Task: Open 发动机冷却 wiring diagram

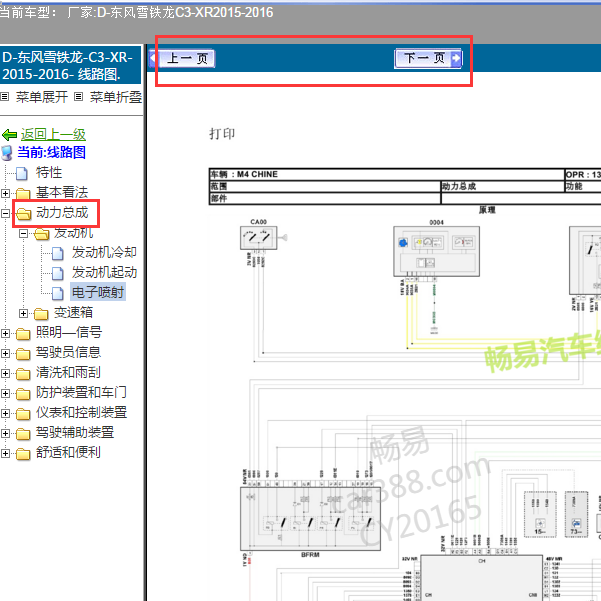Action: point(104,253)
